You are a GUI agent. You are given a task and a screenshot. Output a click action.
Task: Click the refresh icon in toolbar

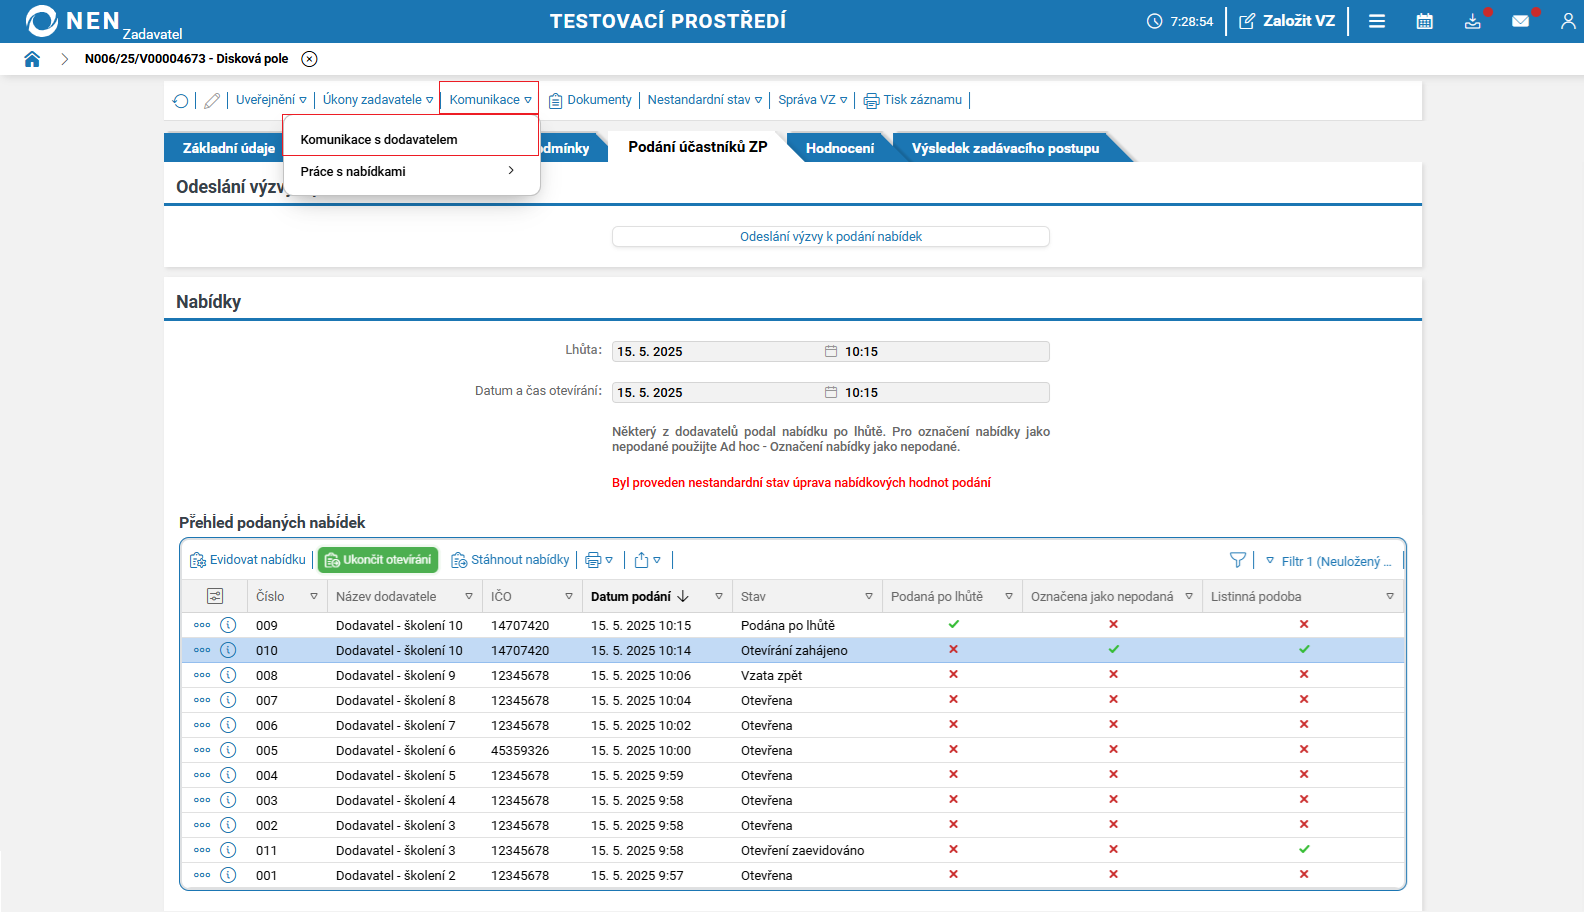tap(180, 100)
